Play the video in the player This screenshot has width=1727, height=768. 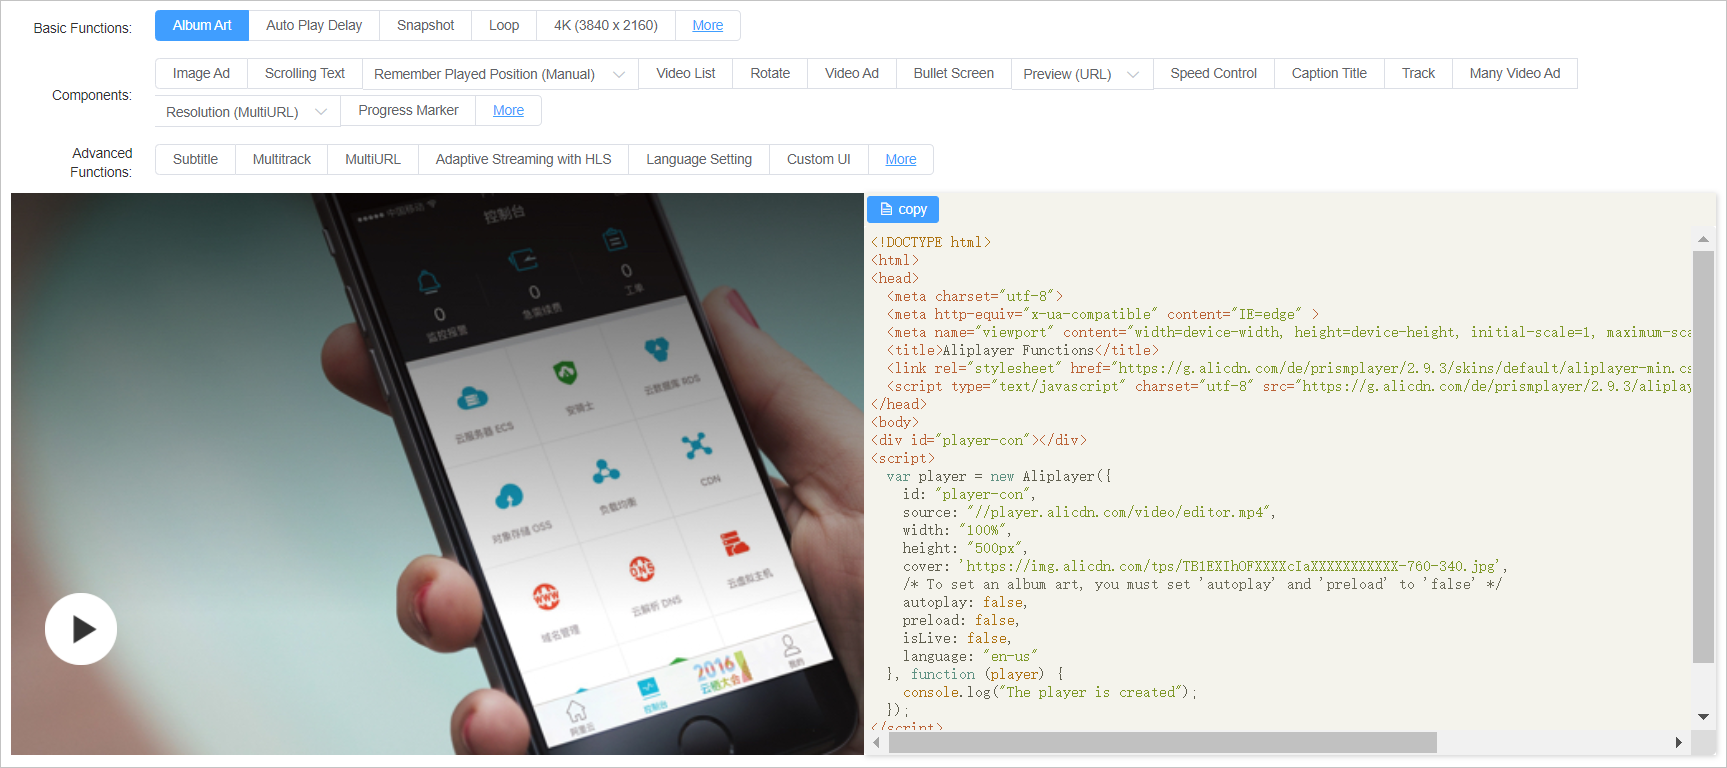click(x=81, y=629)
